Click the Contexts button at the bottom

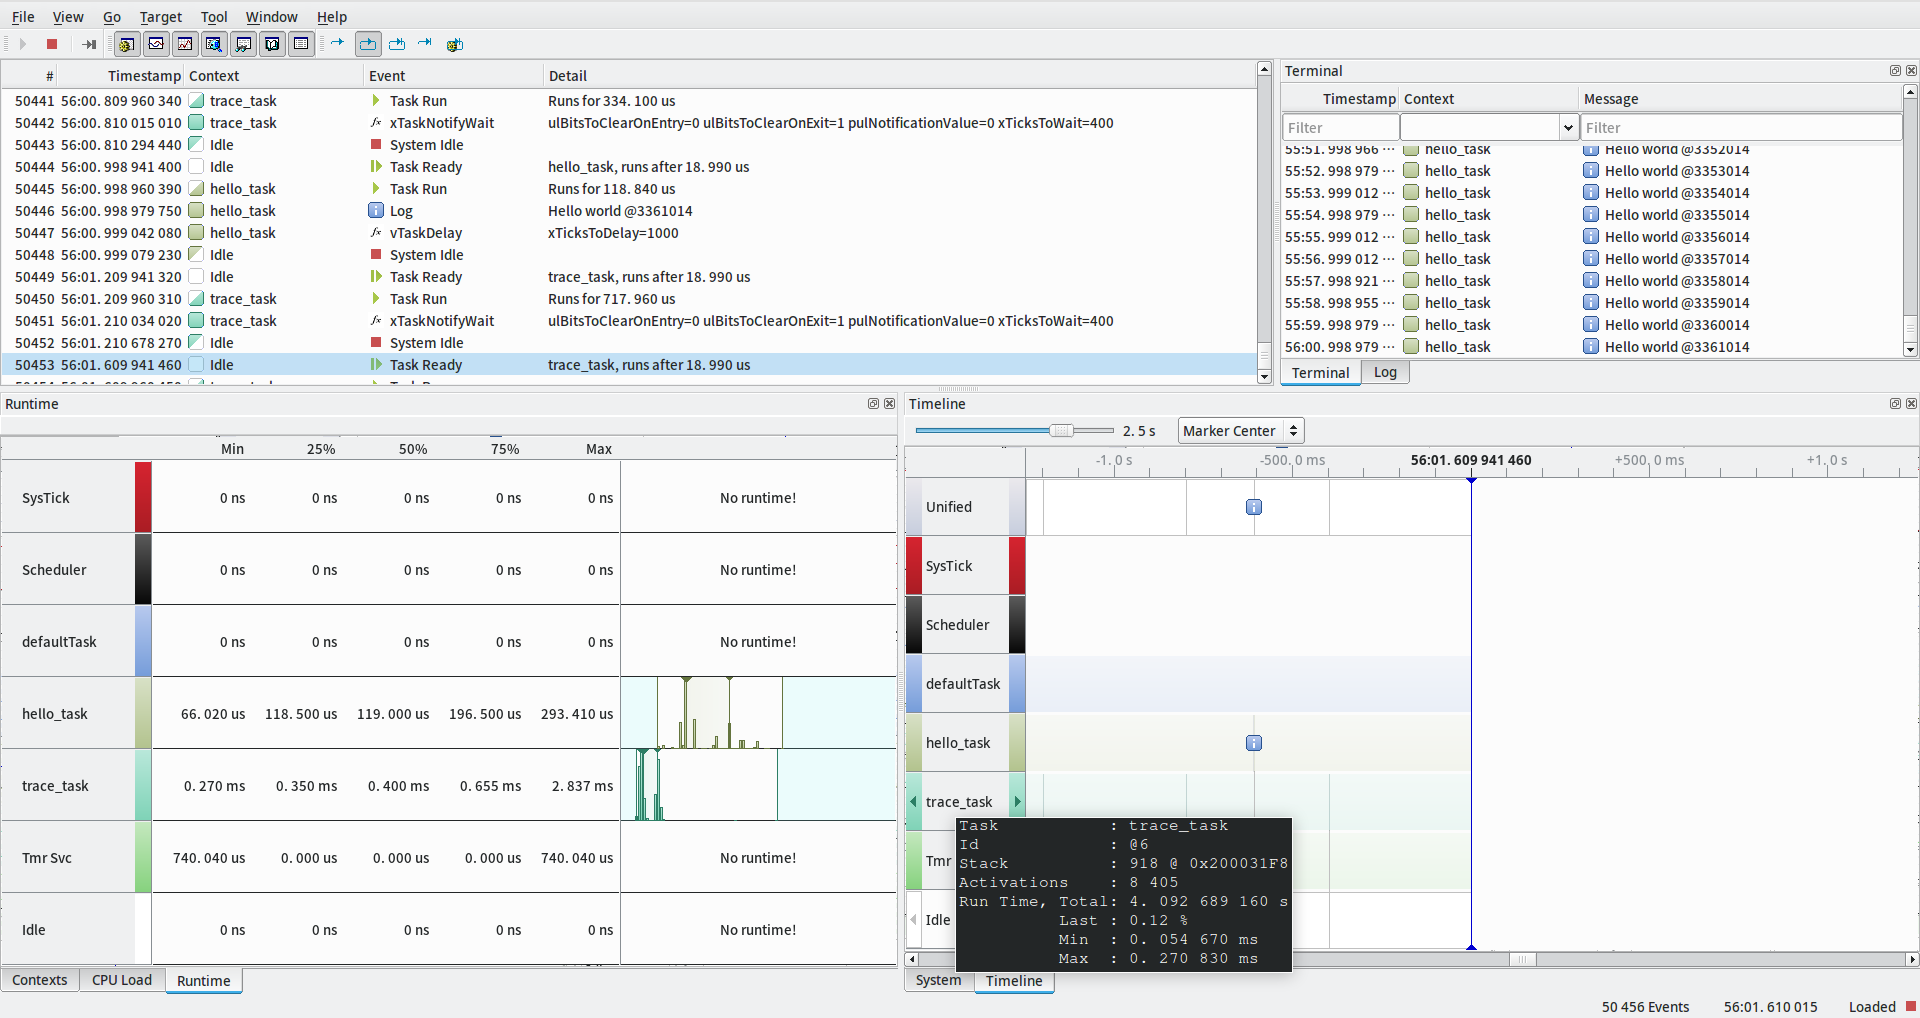click(40, 980)
